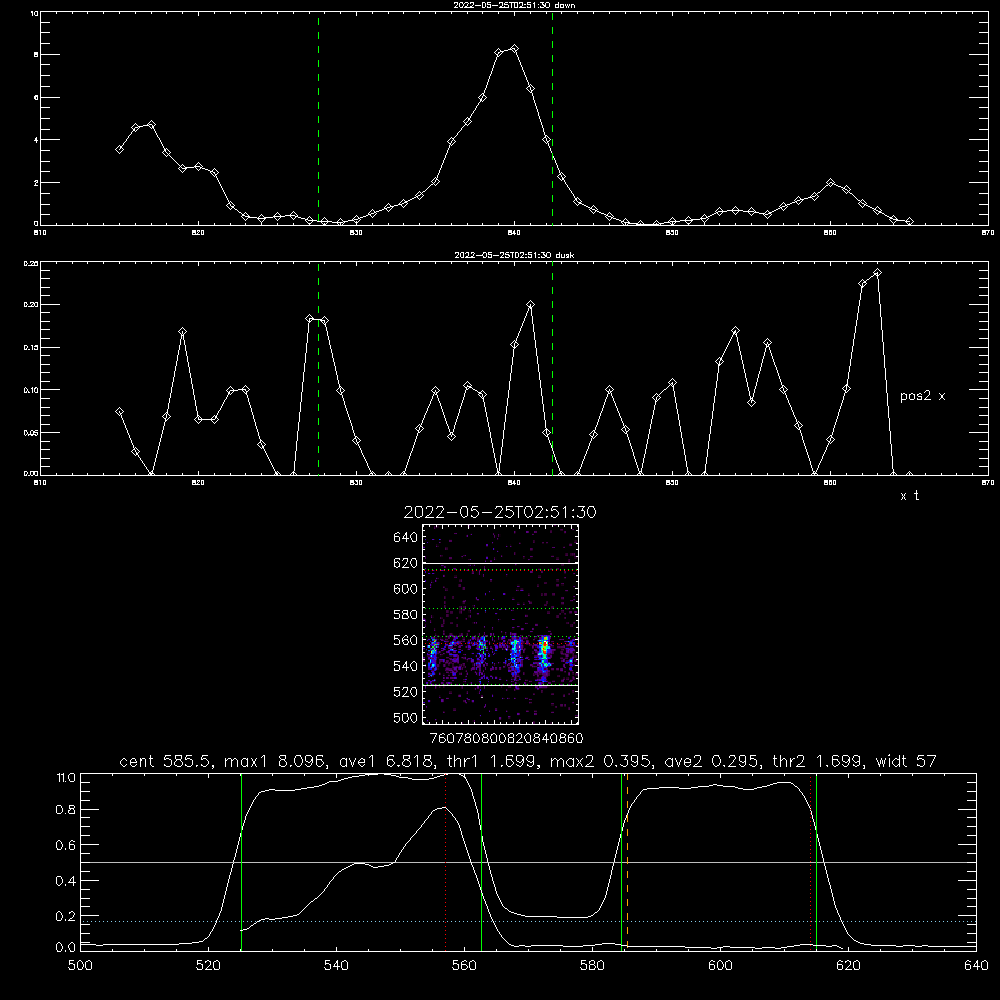This screenshot has height=1000, width=1000.
Task: Click the right green dashed line in dusk plot
Action: (x=552, y=368)
